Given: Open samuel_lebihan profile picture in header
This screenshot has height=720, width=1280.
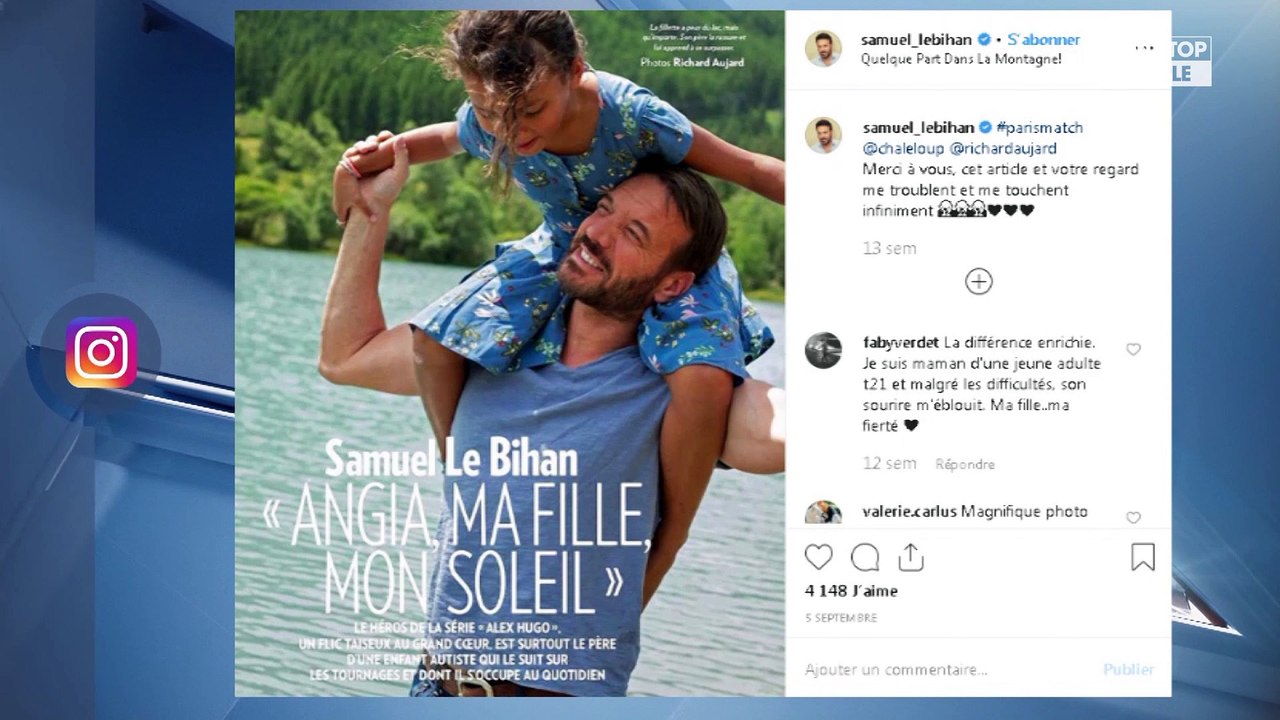Looking at the screenshot, I should tap(823, 48).
